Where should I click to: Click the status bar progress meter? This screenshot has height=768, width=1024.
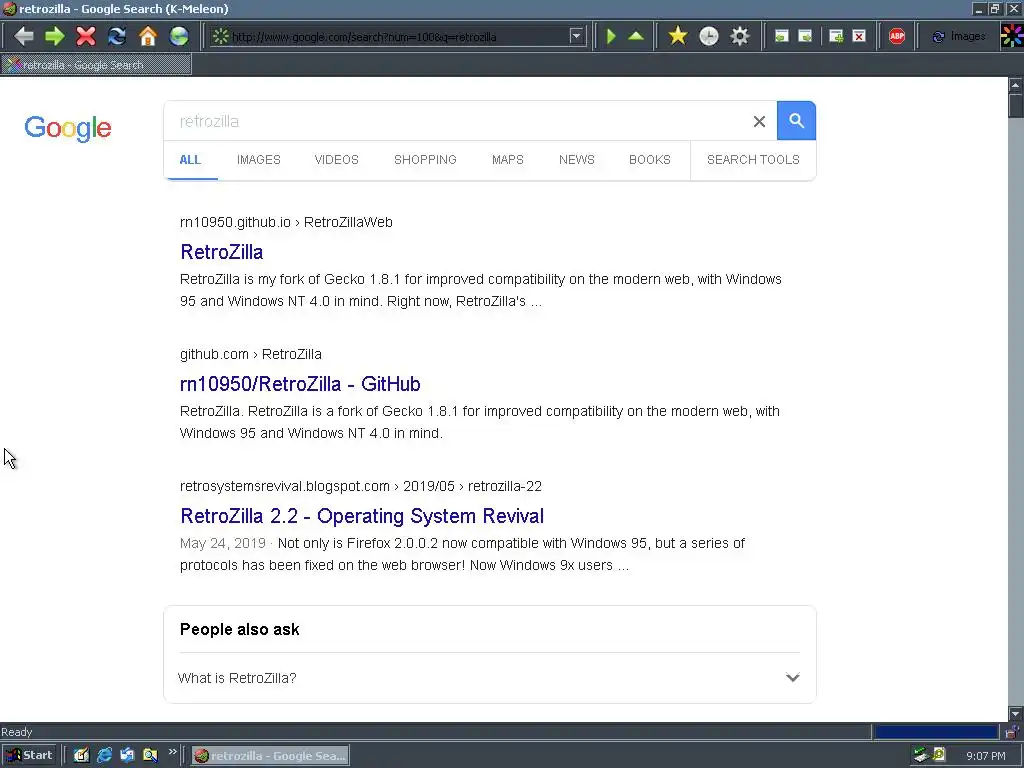click(x=936, y=732)
